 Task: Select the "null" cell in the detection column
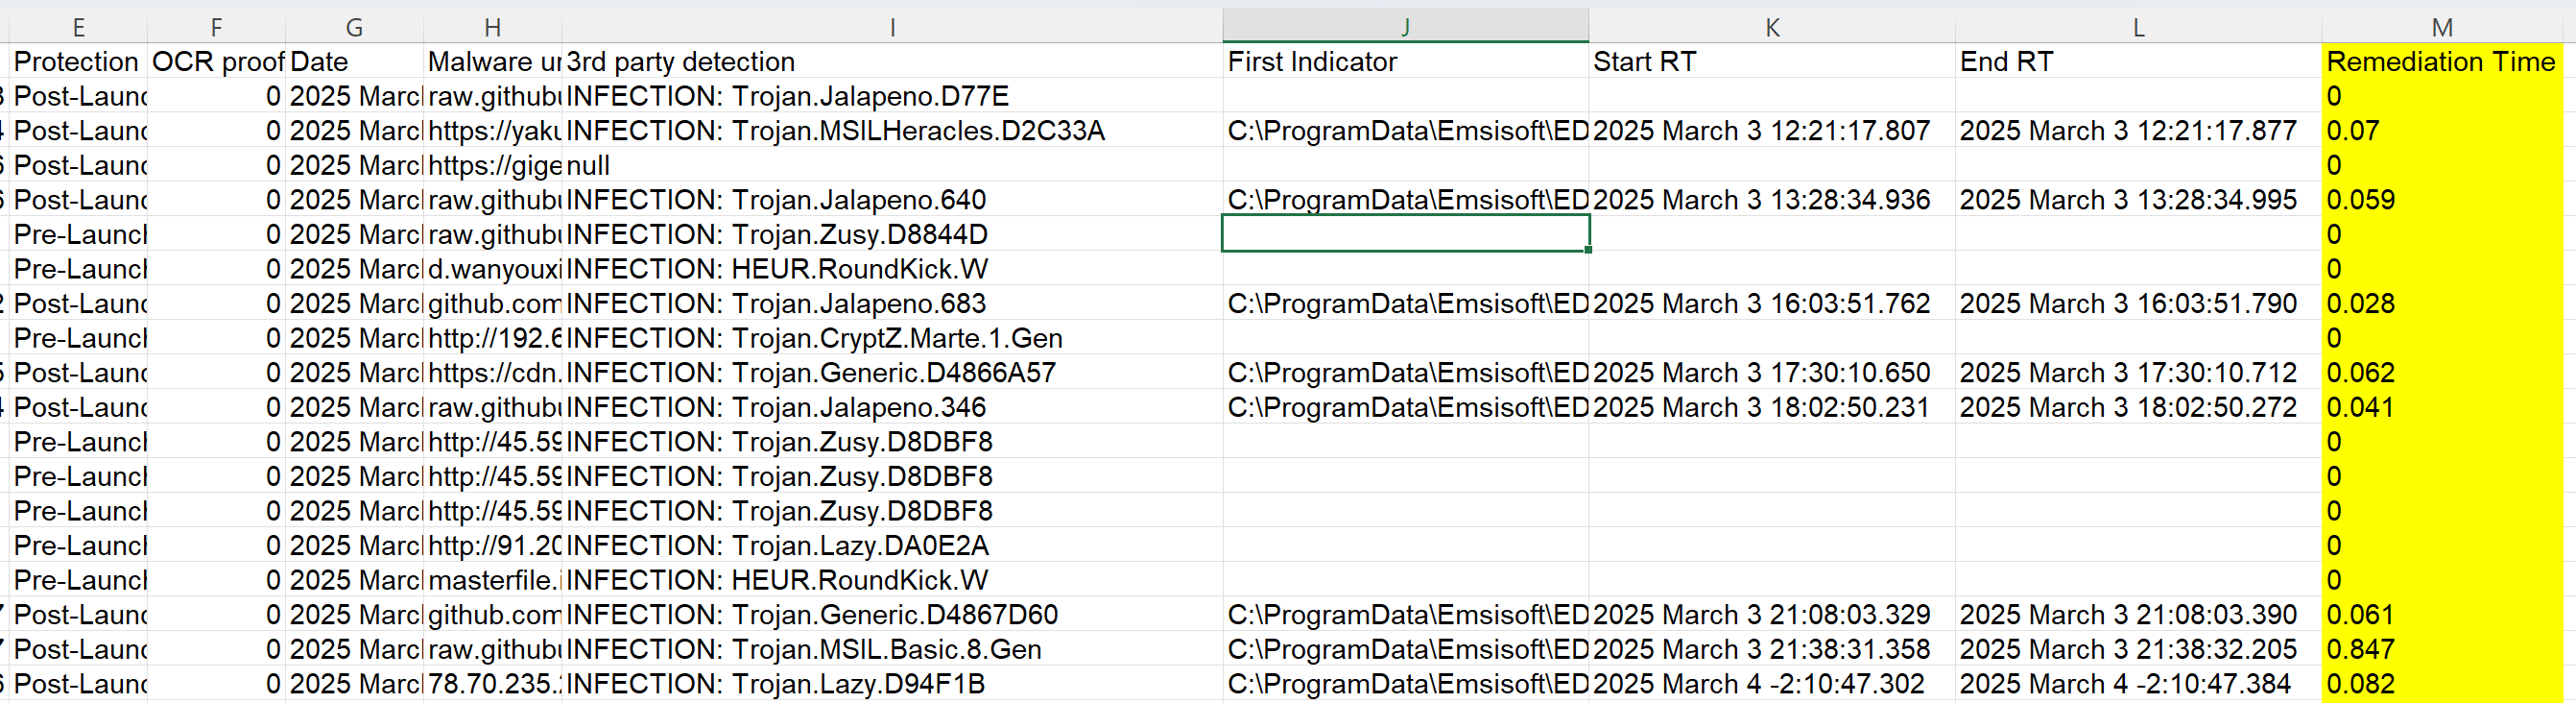pyautogui.click(x=891, y=166)
